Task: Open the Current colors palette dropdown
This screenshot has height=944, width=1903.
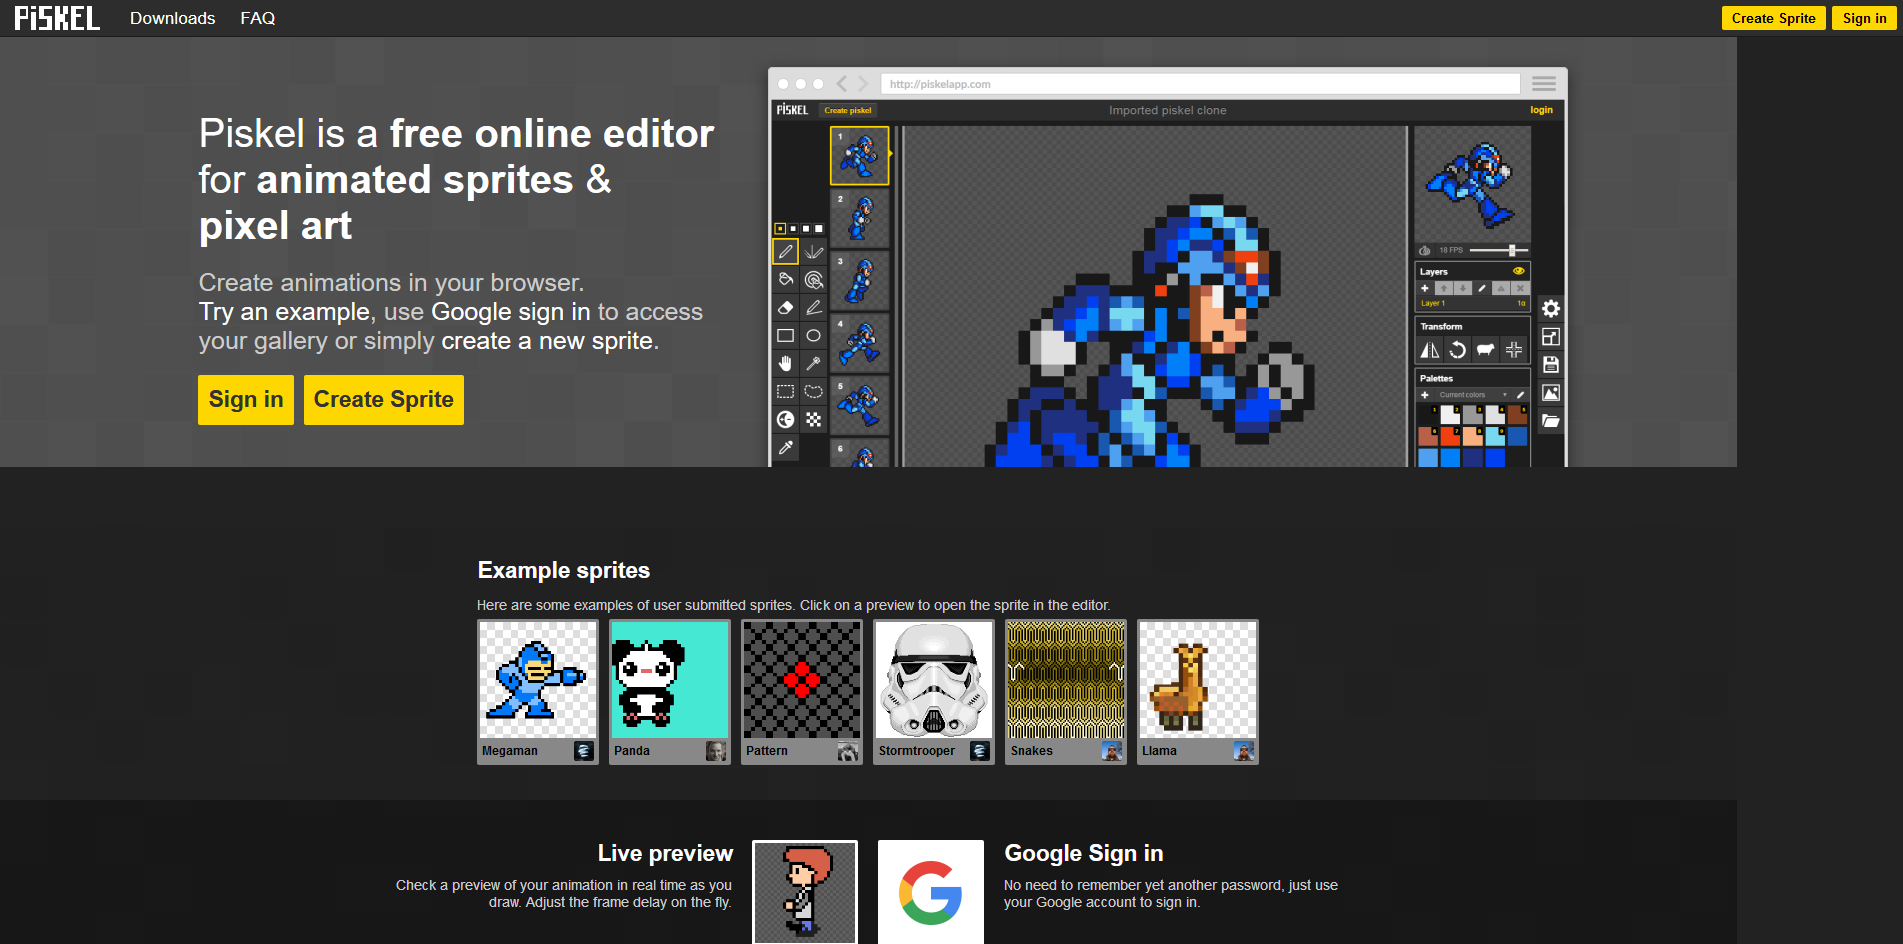Action: (1473, 394)
